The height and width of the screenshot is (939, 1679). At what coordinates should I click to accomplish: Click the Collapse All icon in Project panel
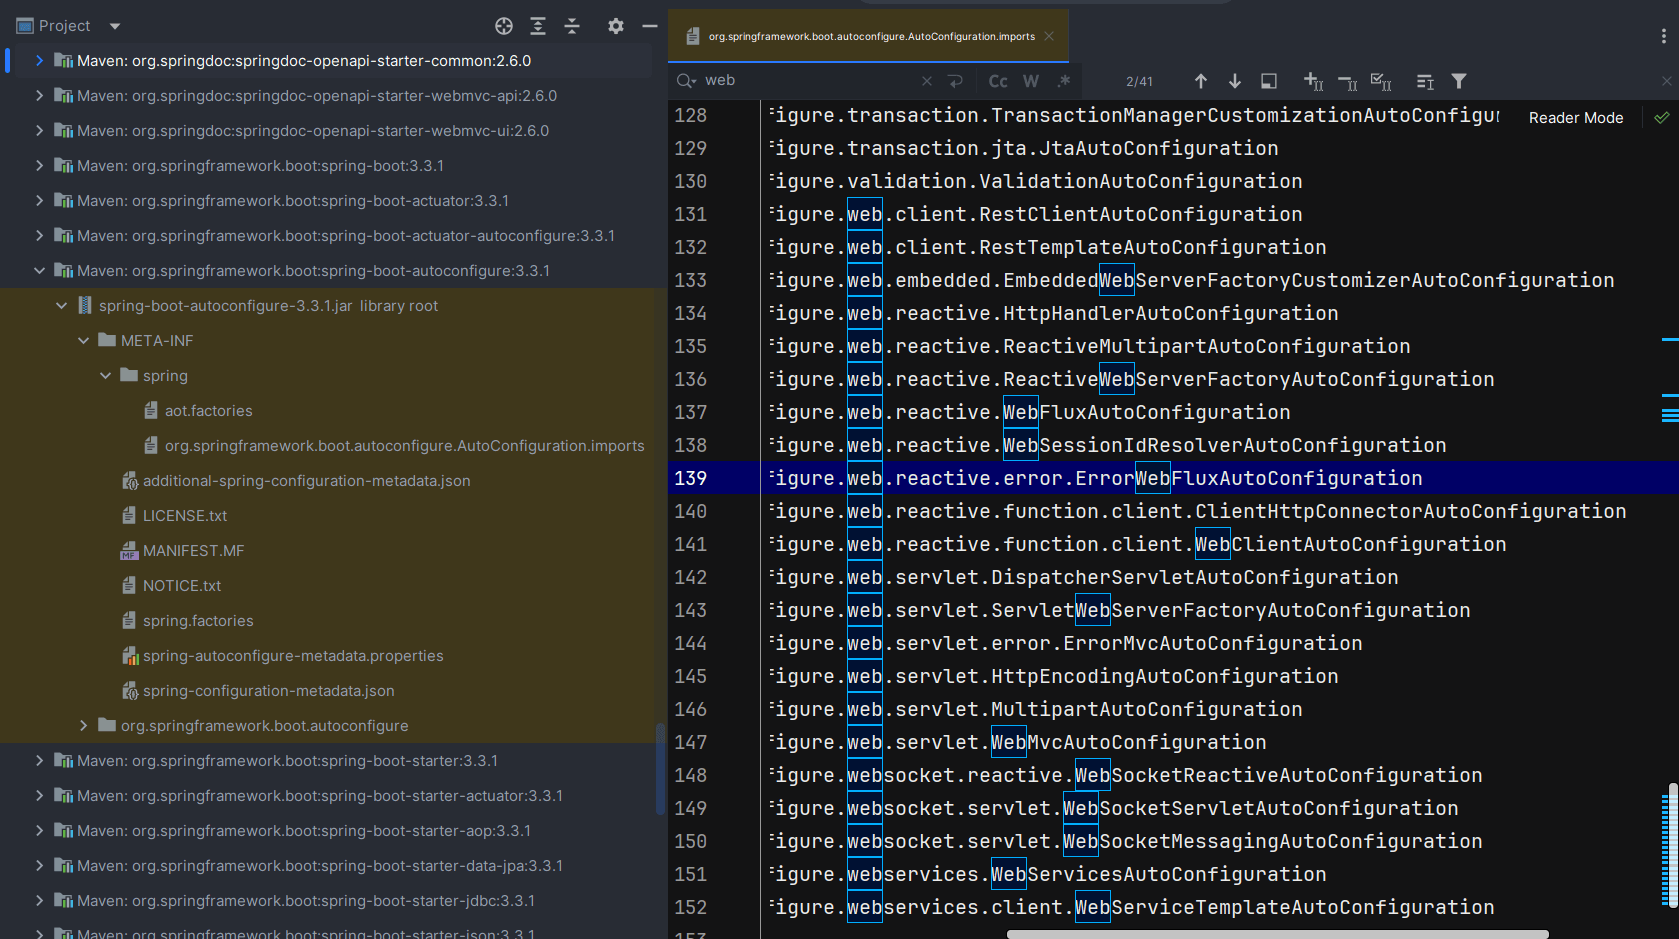(572, 26)
